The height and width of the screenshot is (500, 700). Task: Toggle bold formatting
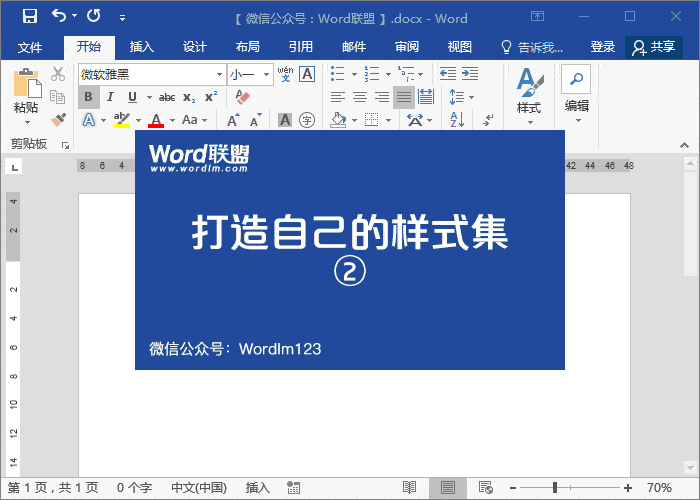pos(88,97)
